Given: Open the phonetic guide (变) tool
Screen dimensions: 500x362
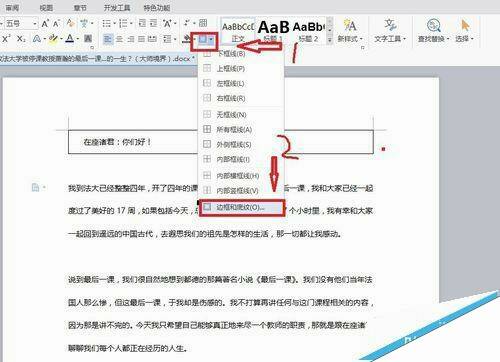Looking at the screenshot, I should pyautogui.click(x=84, y=23).
